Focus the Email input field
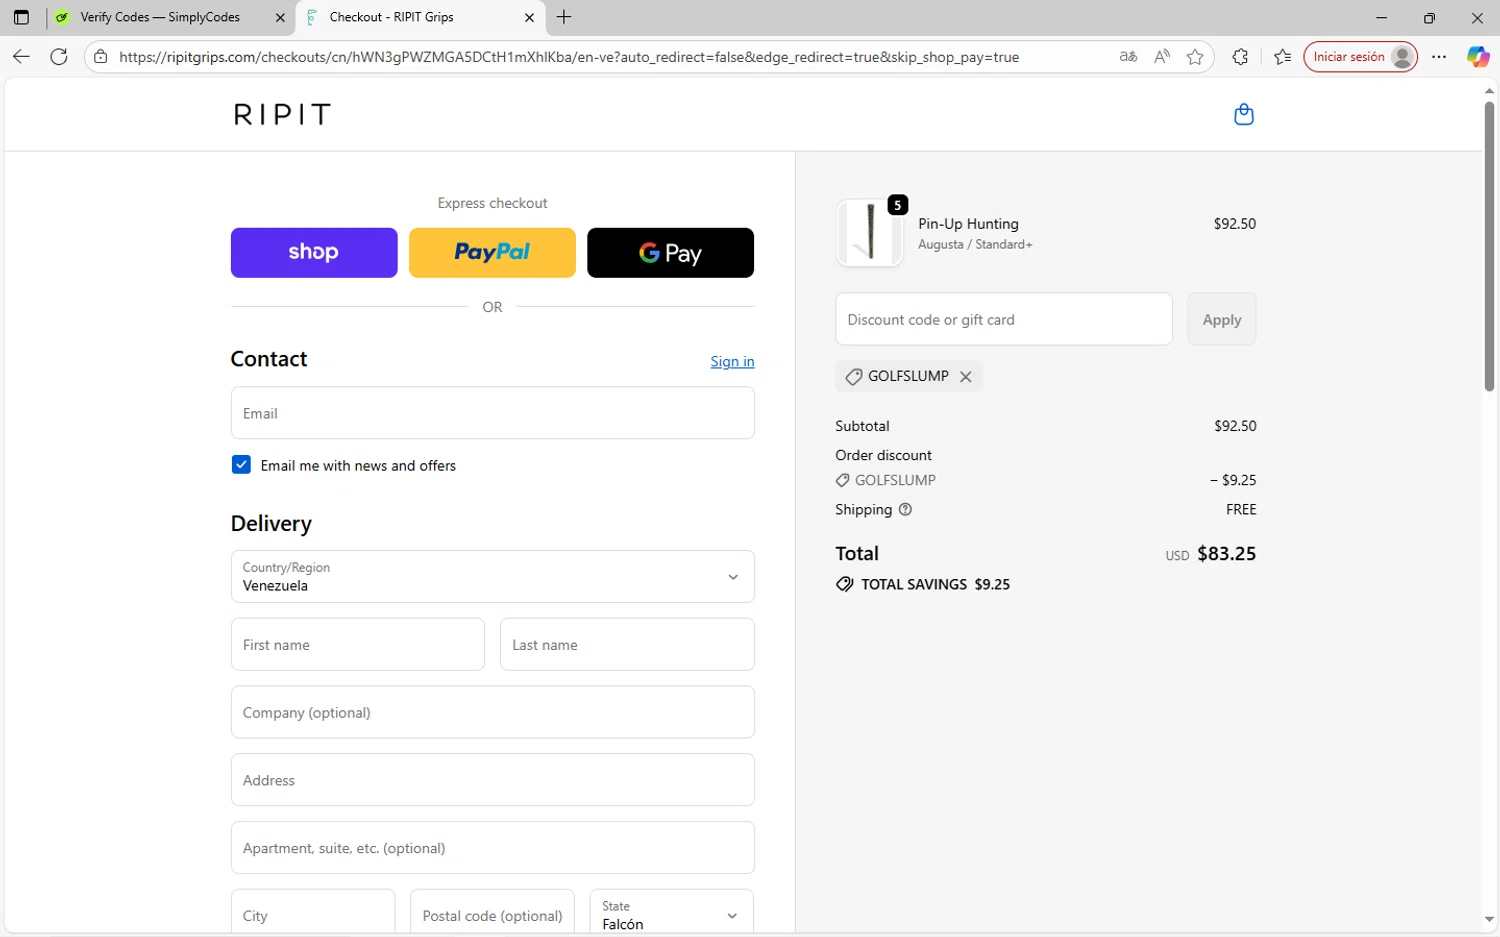This screenshot has width=1500, height=937. (492, 413)
